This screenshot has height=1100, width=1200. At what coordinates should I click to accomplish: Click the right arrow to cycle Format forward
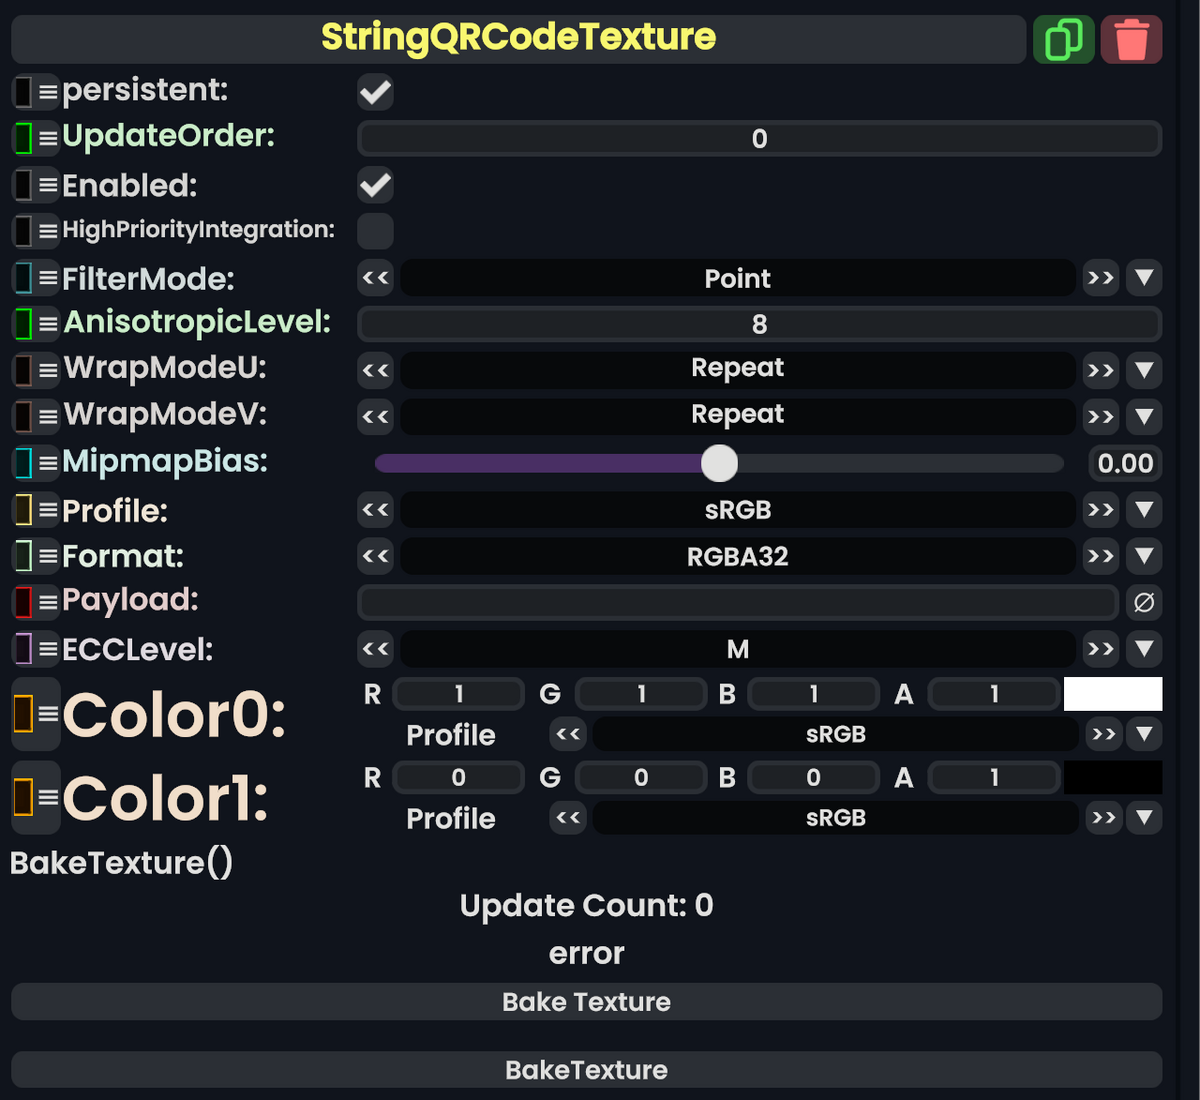(x=1100, y=556)
